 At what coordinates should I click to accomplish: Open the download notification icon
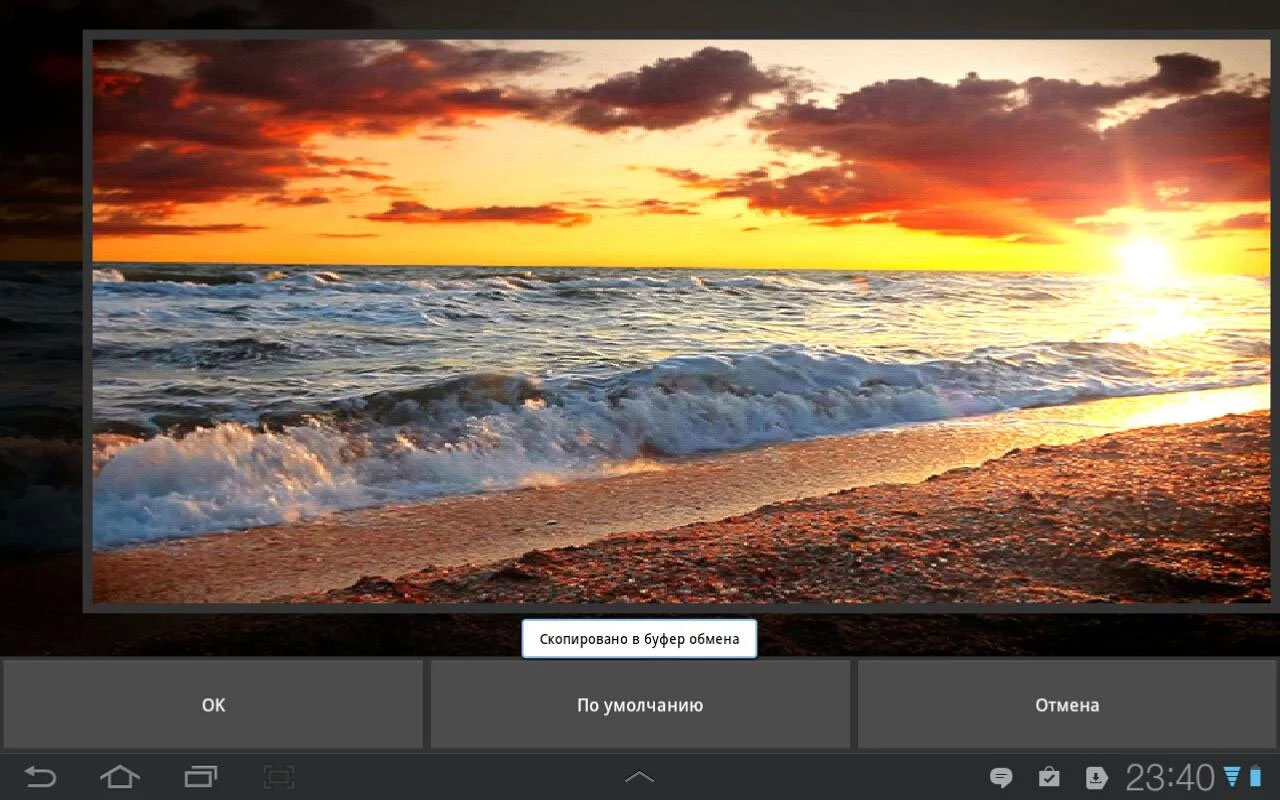pos(1097,777)
